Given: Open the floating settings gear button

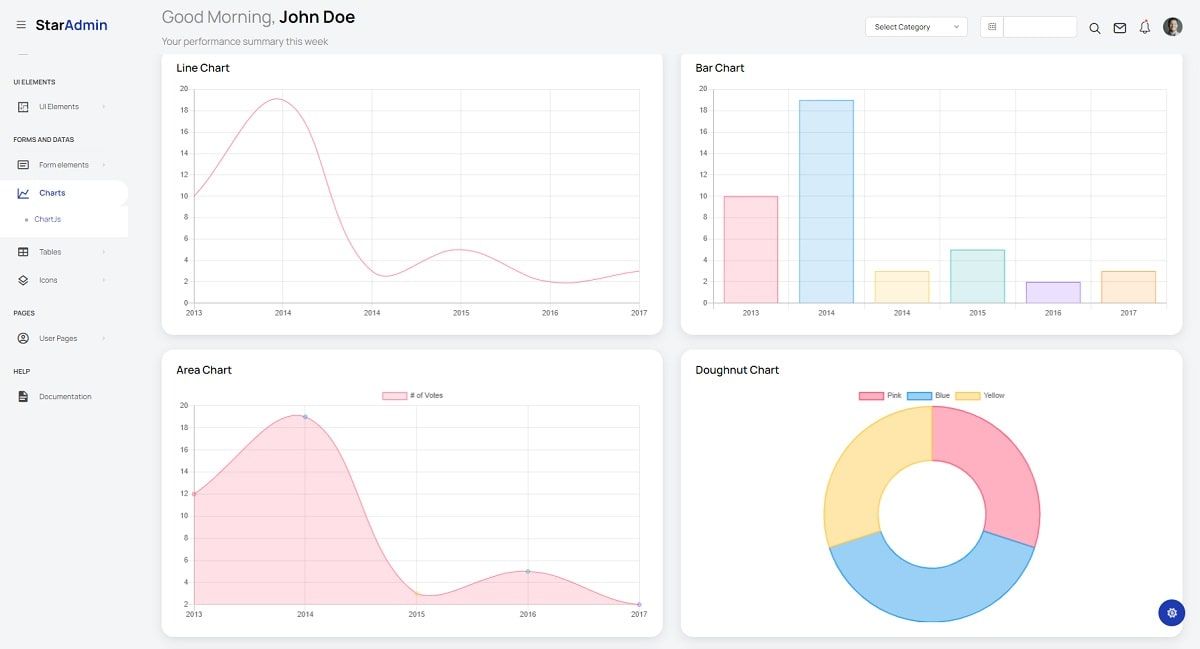Looking at the screenshot, I should coord(1171,612).
